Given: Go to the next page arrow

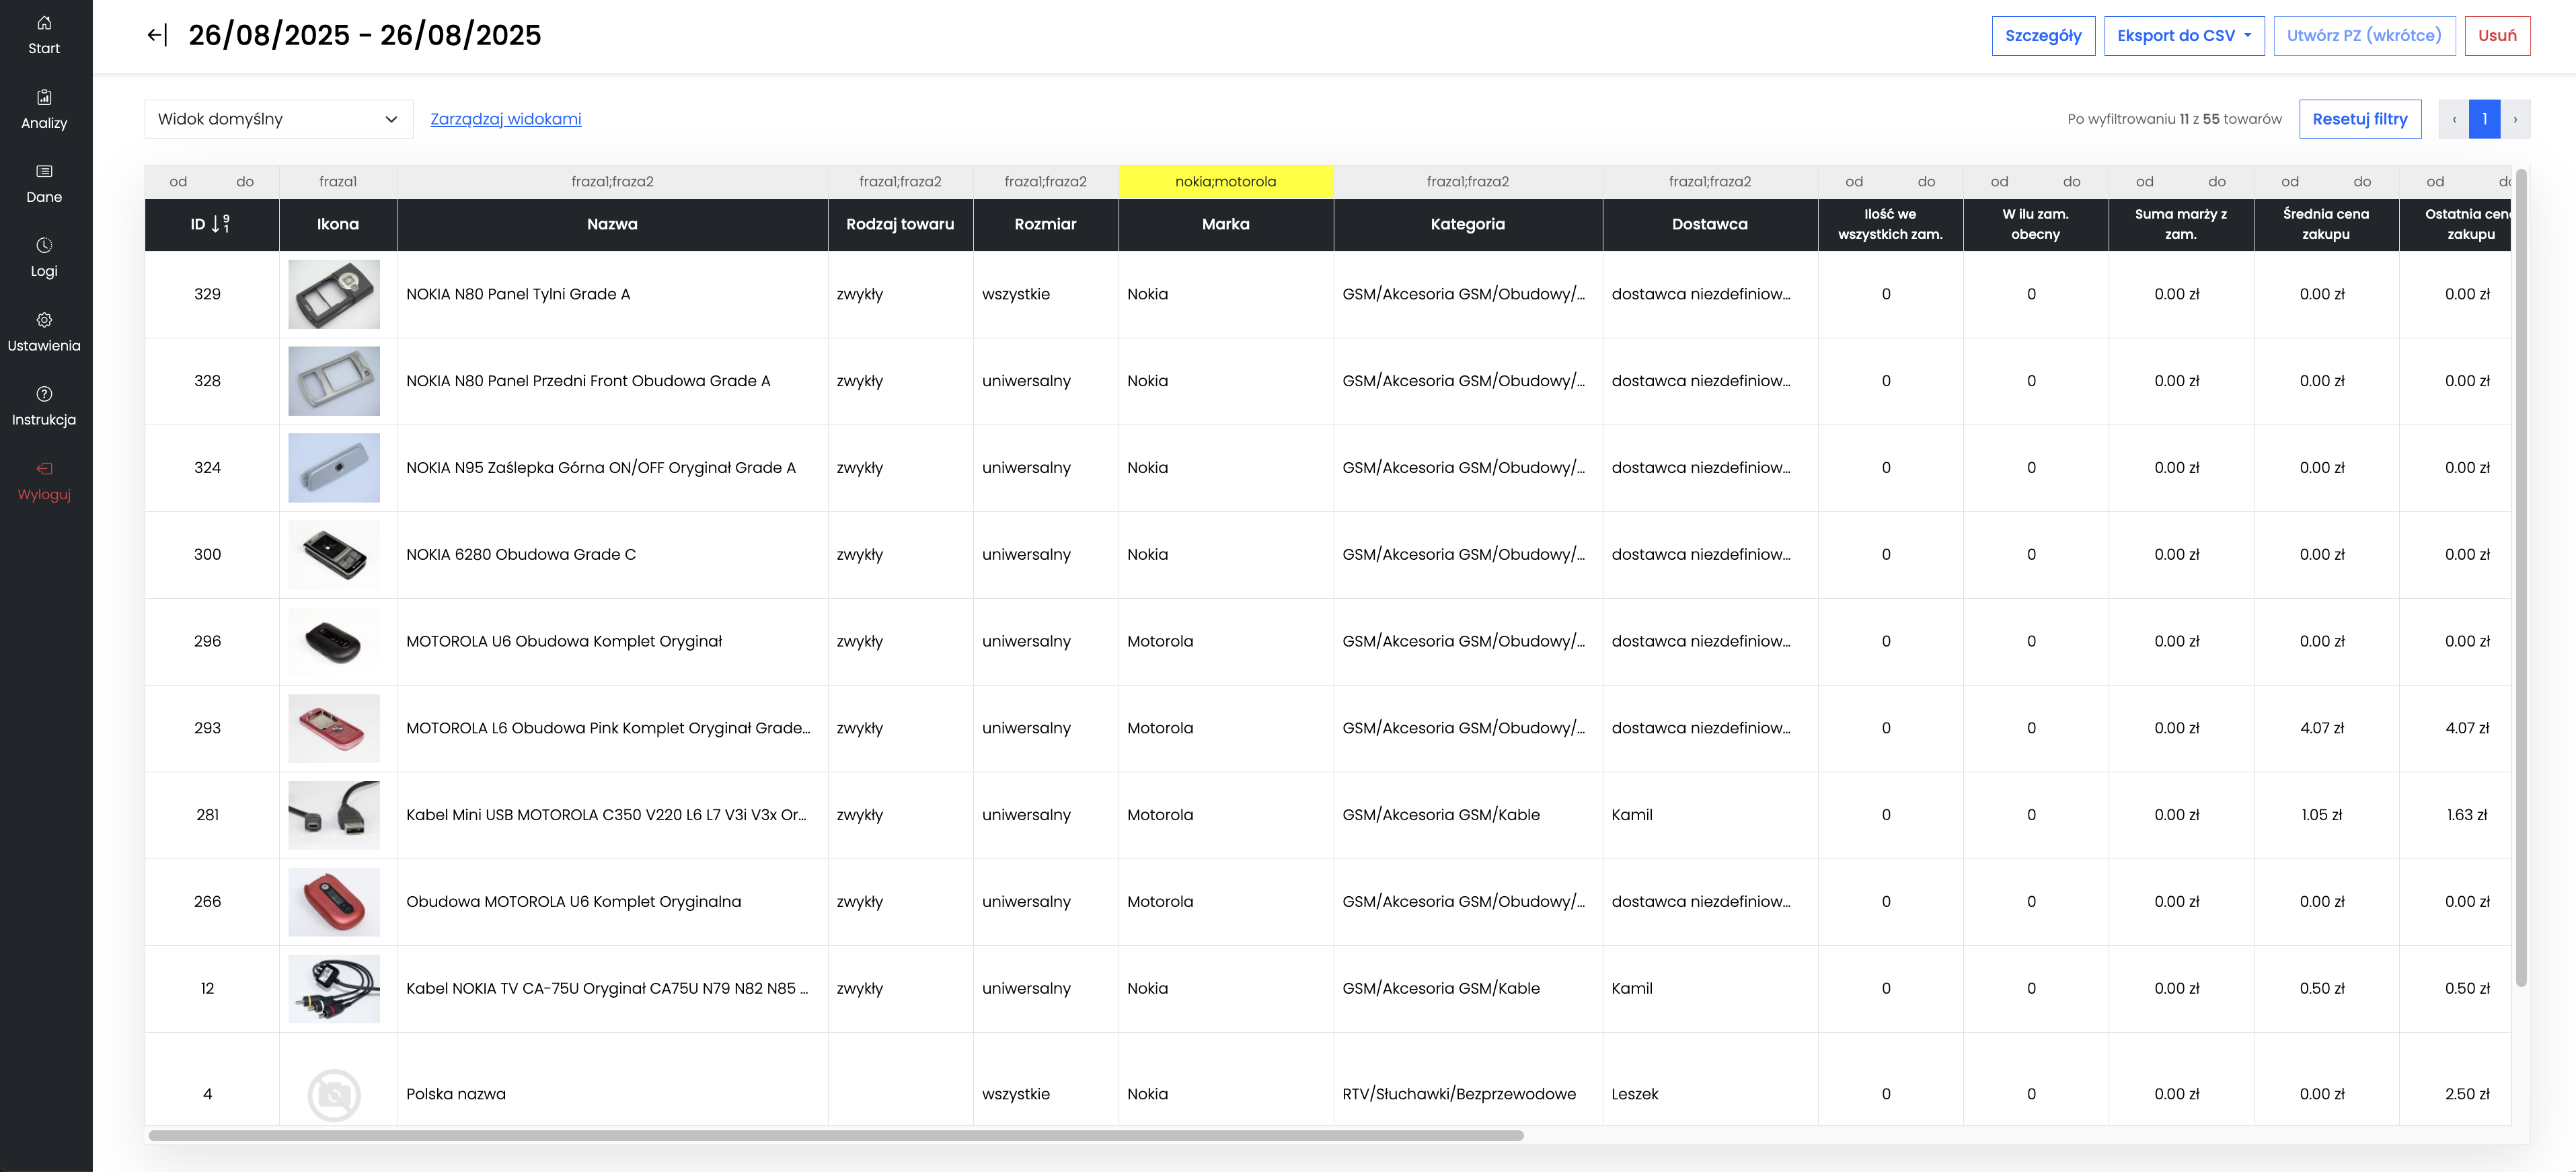Looking at the screenshot, I should [x=2516, y=119].
